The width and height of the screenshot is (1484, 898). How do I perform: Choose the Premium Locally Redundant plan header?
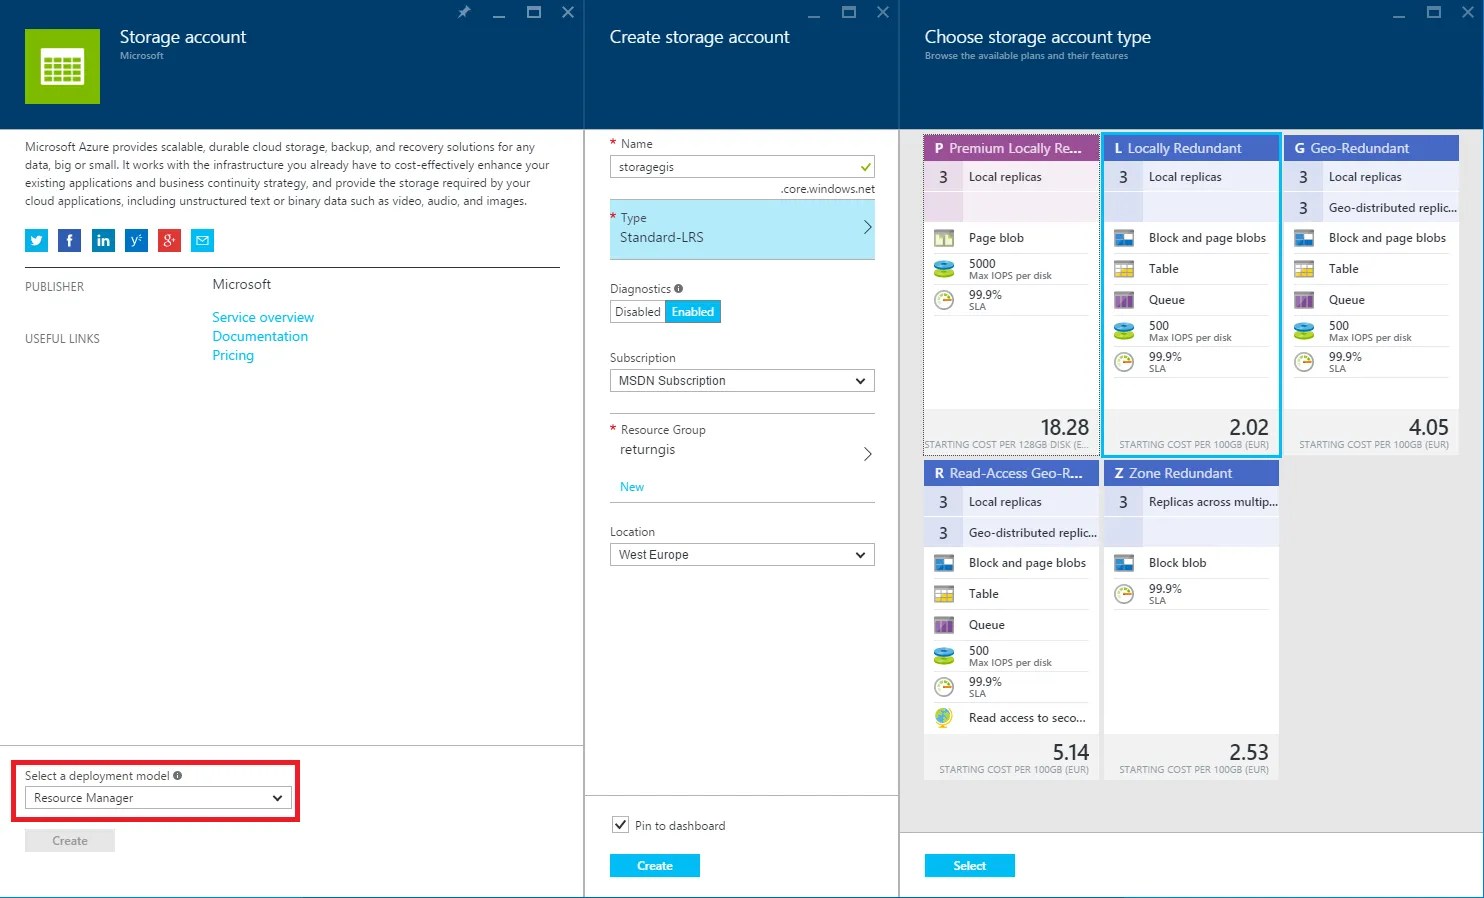click(1011, 148)
